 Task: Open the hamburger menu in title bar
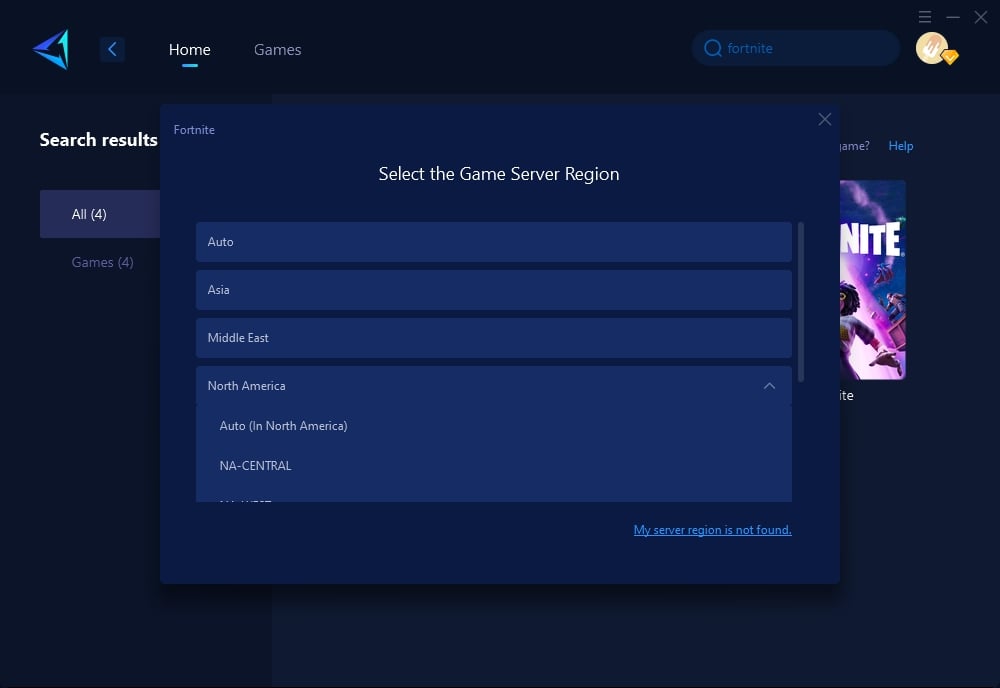click(x=925, y=17)
